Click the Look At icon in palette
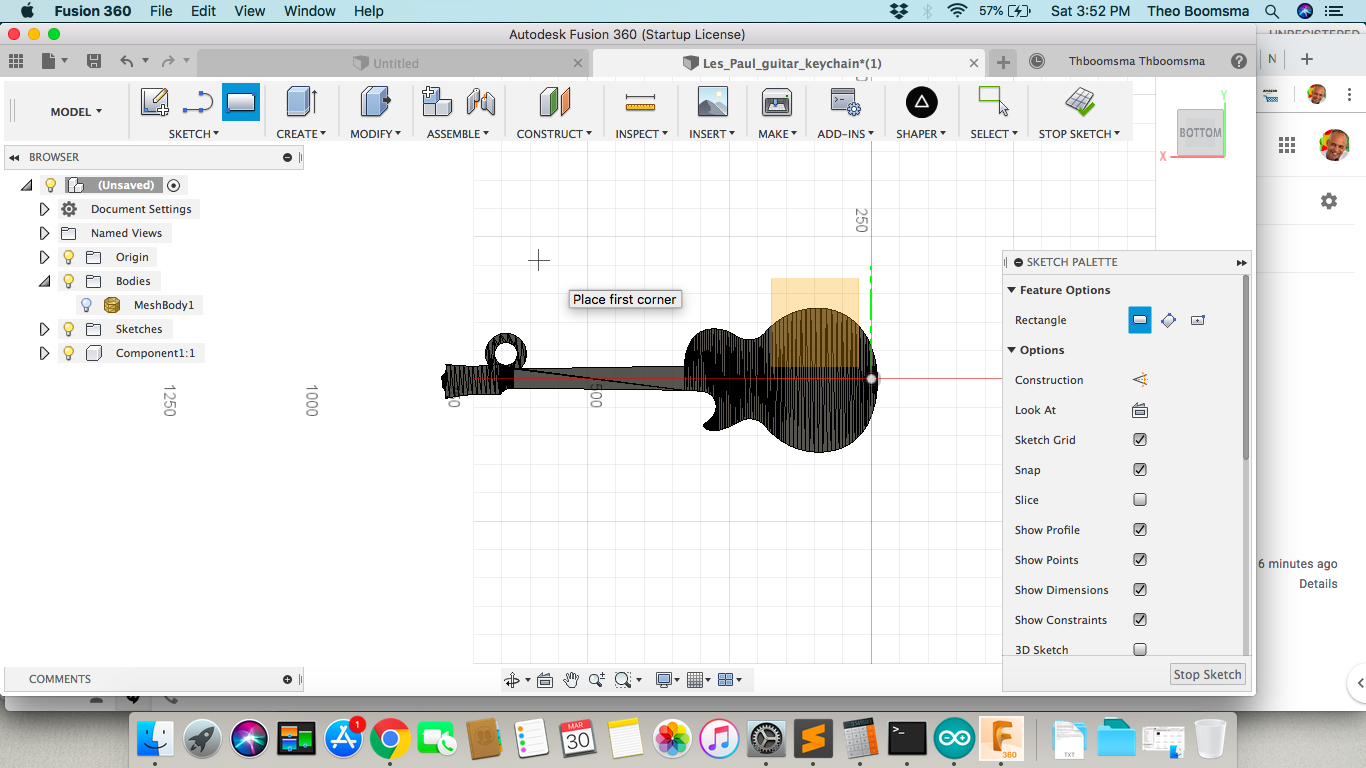The image size is (1366, 768). pyautogui.click(x=1139, y=410)
